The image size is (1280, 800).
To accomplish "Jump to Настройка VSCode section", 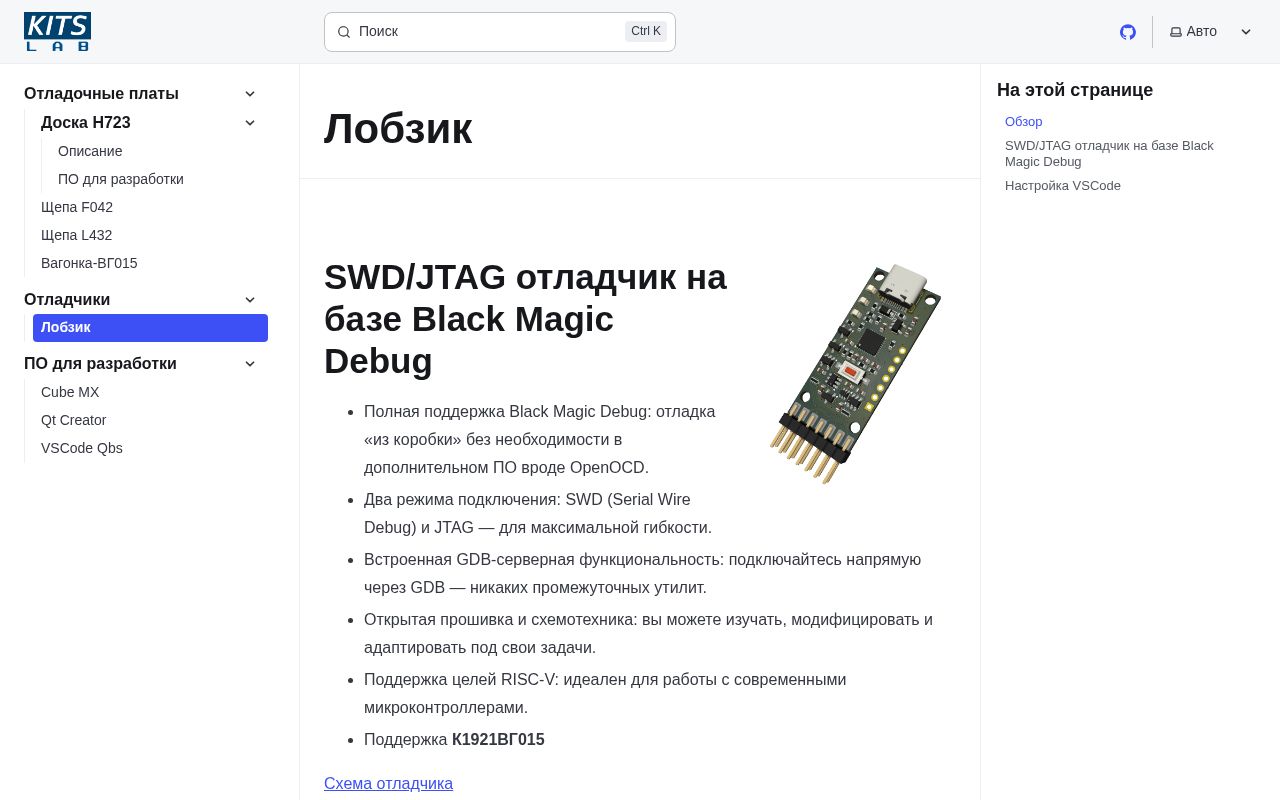I will click(1063, 186).
